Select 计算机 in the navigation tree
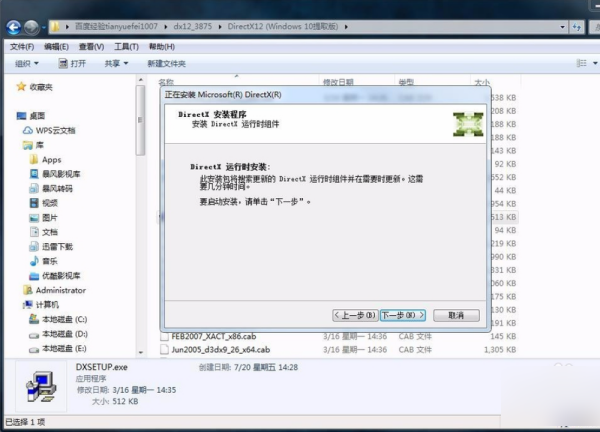The width and height of the screenshot is (600, 432). click(x=47, y=305)
